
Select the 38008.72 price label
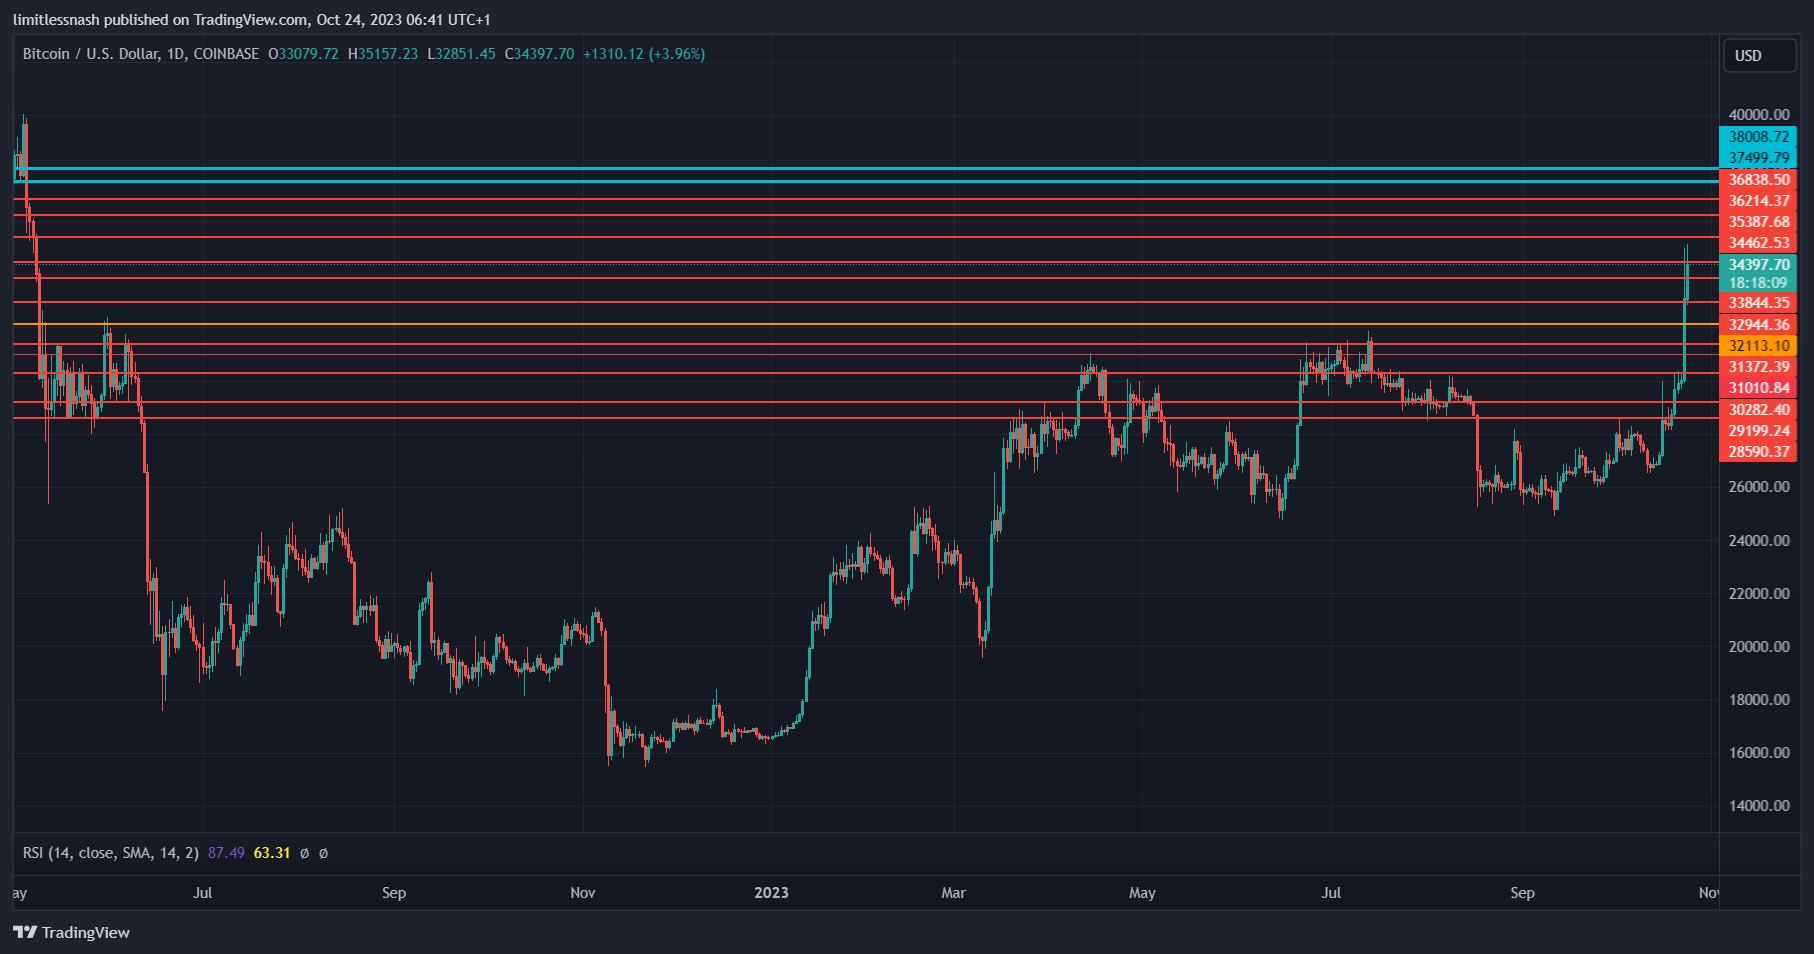tap(1758, 137)
